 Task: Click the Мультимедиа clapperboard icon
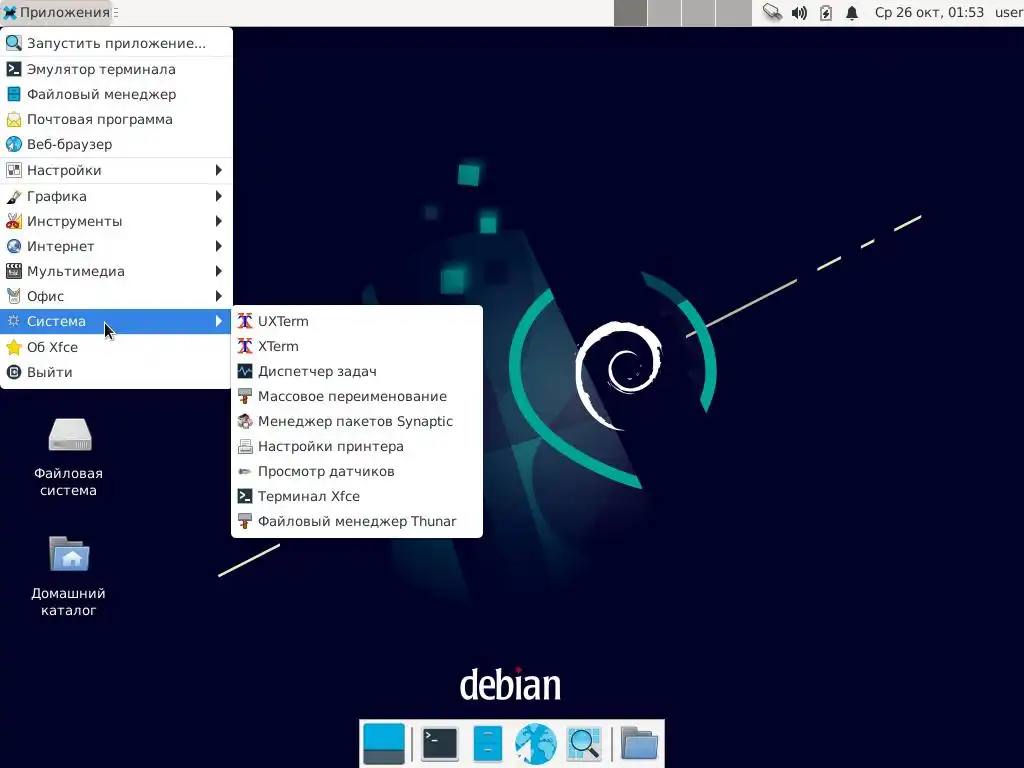(x=14, y=271)
